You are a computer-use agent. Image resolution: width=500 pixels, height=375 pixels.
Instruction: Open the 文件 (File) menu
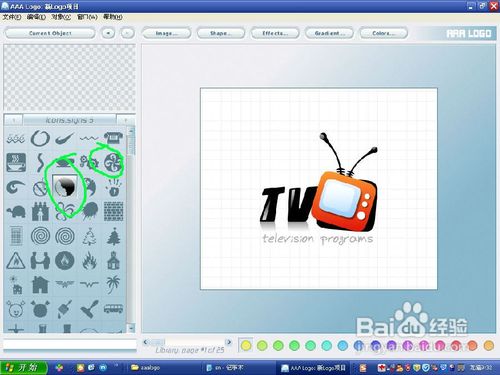(x=12, y=17)
